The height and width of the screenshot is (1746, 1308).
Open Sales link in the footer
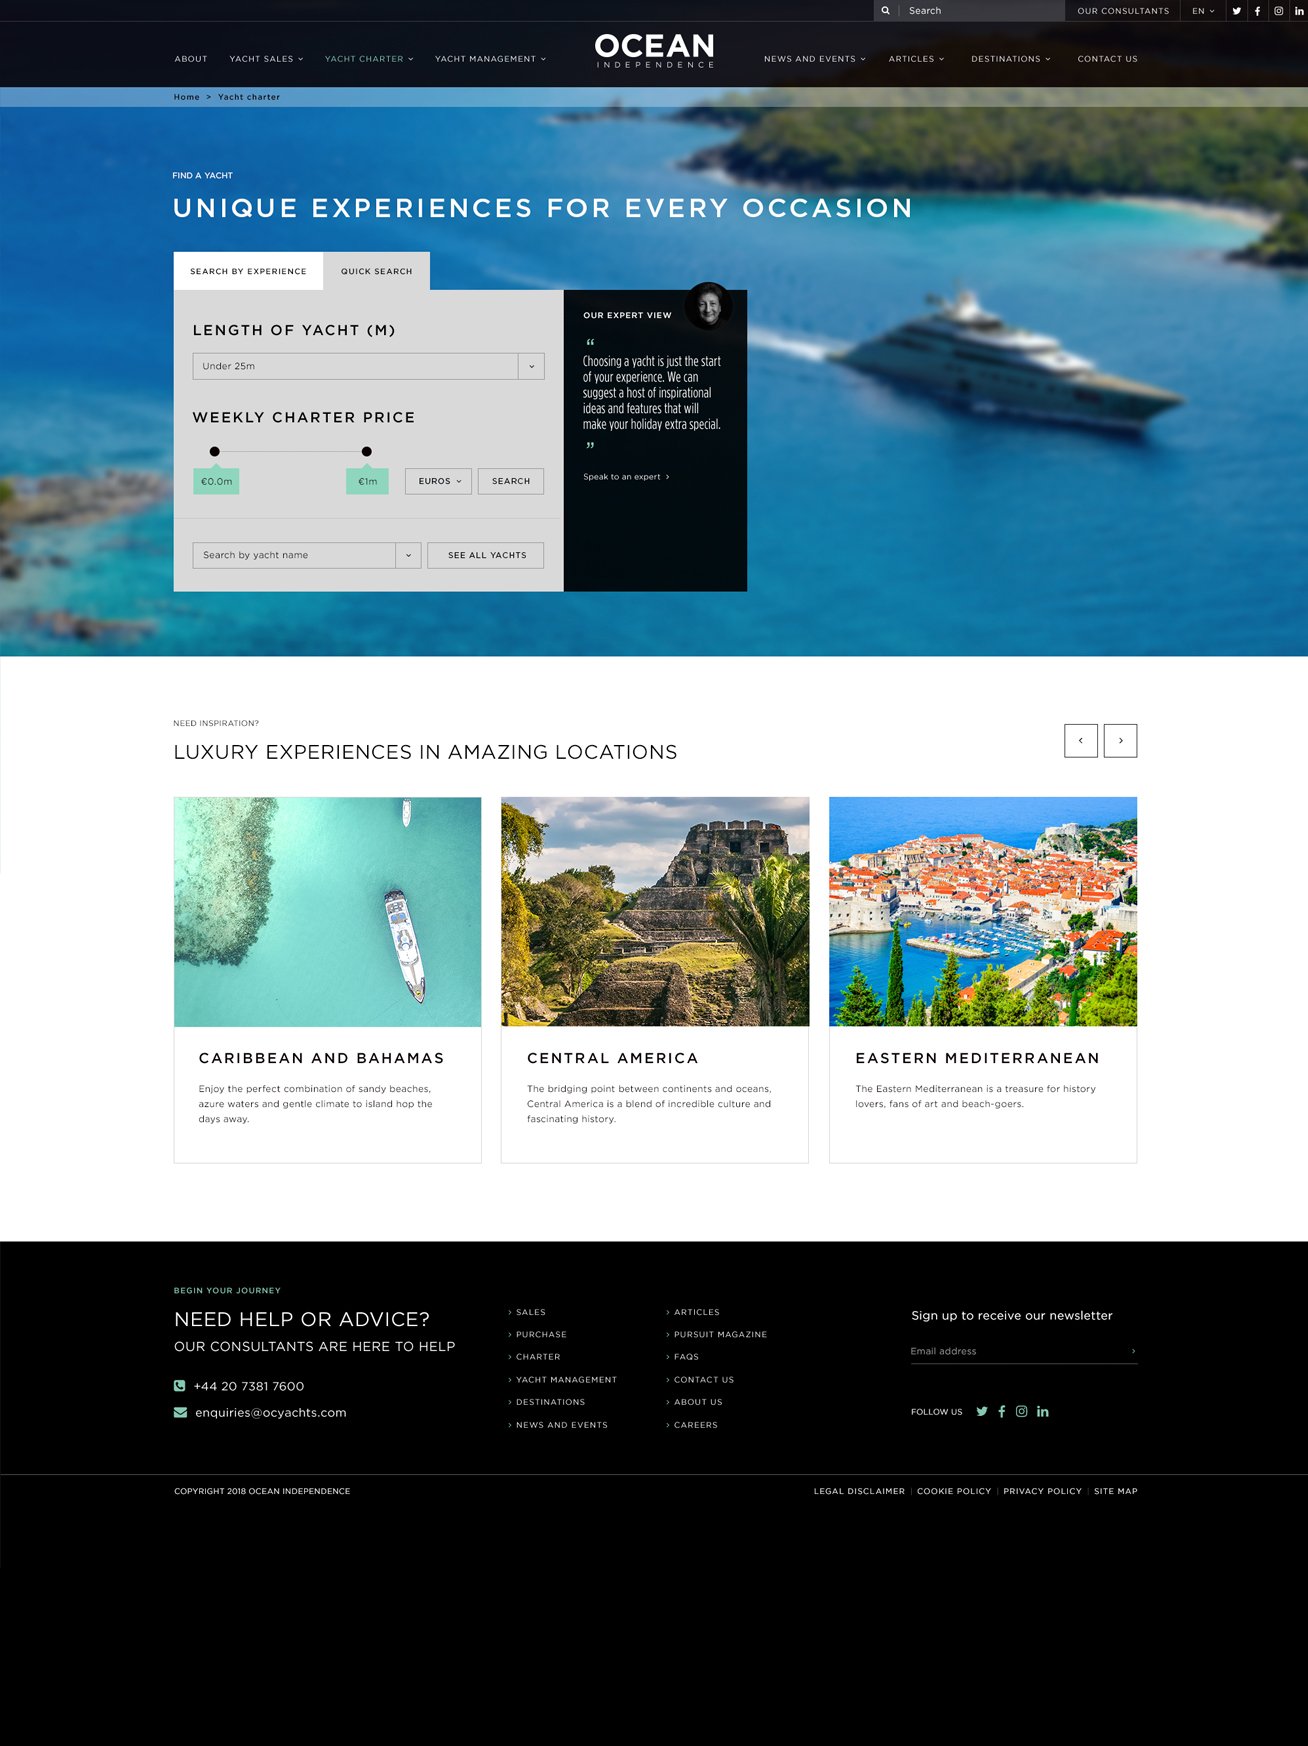[530, 1312]
